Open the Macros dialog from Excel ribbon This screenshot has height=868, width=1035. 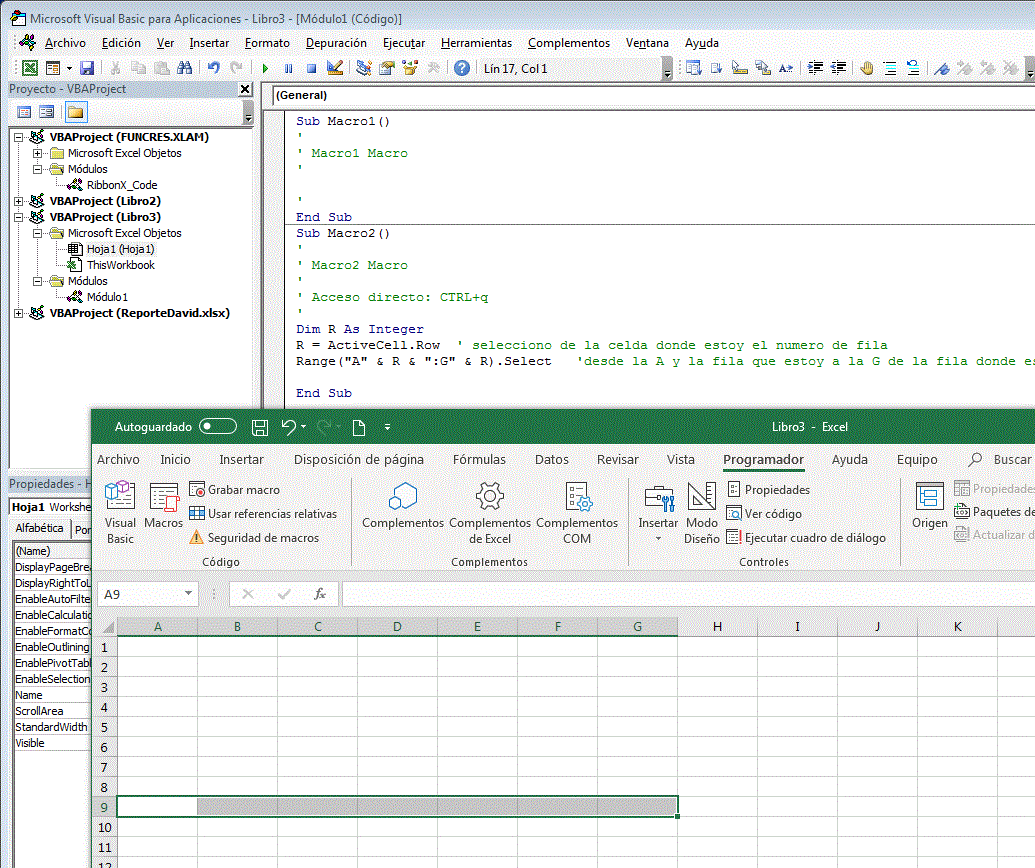pyautogui.click(x=163, y=506)
